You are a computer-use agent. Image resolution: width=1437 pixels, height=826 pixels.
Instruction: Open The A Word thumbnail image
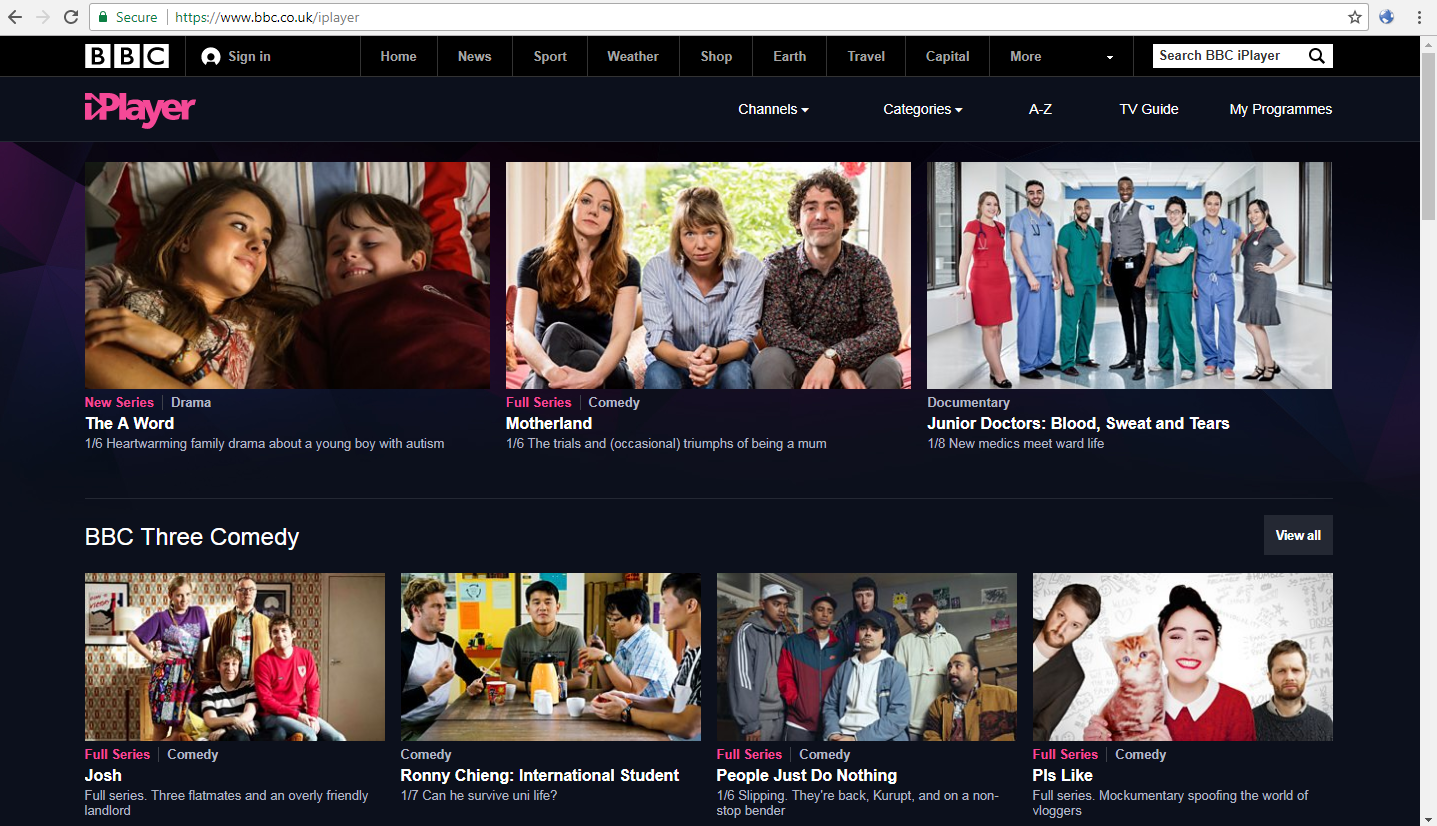coord(287,275)
